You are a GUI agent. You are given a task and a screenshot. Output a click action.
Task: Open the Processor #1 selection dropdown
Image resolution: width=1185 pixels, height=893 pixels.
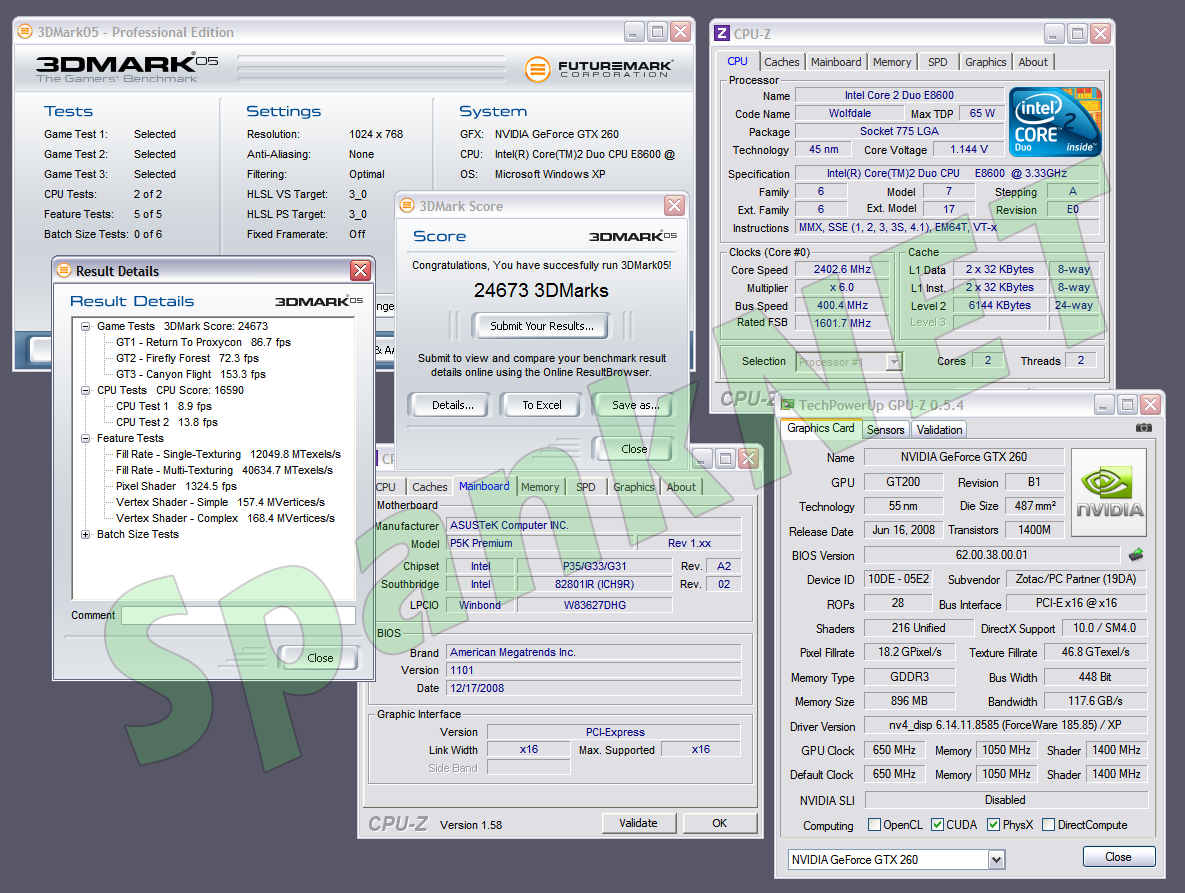[894, 362]
